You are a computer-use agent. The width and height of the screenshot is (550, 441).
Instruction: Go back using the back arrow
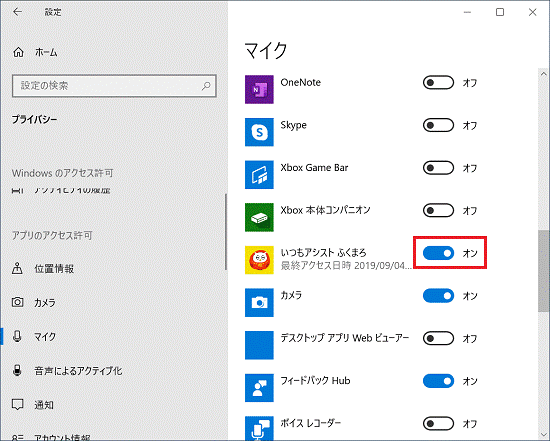click(x=17, y=12)
